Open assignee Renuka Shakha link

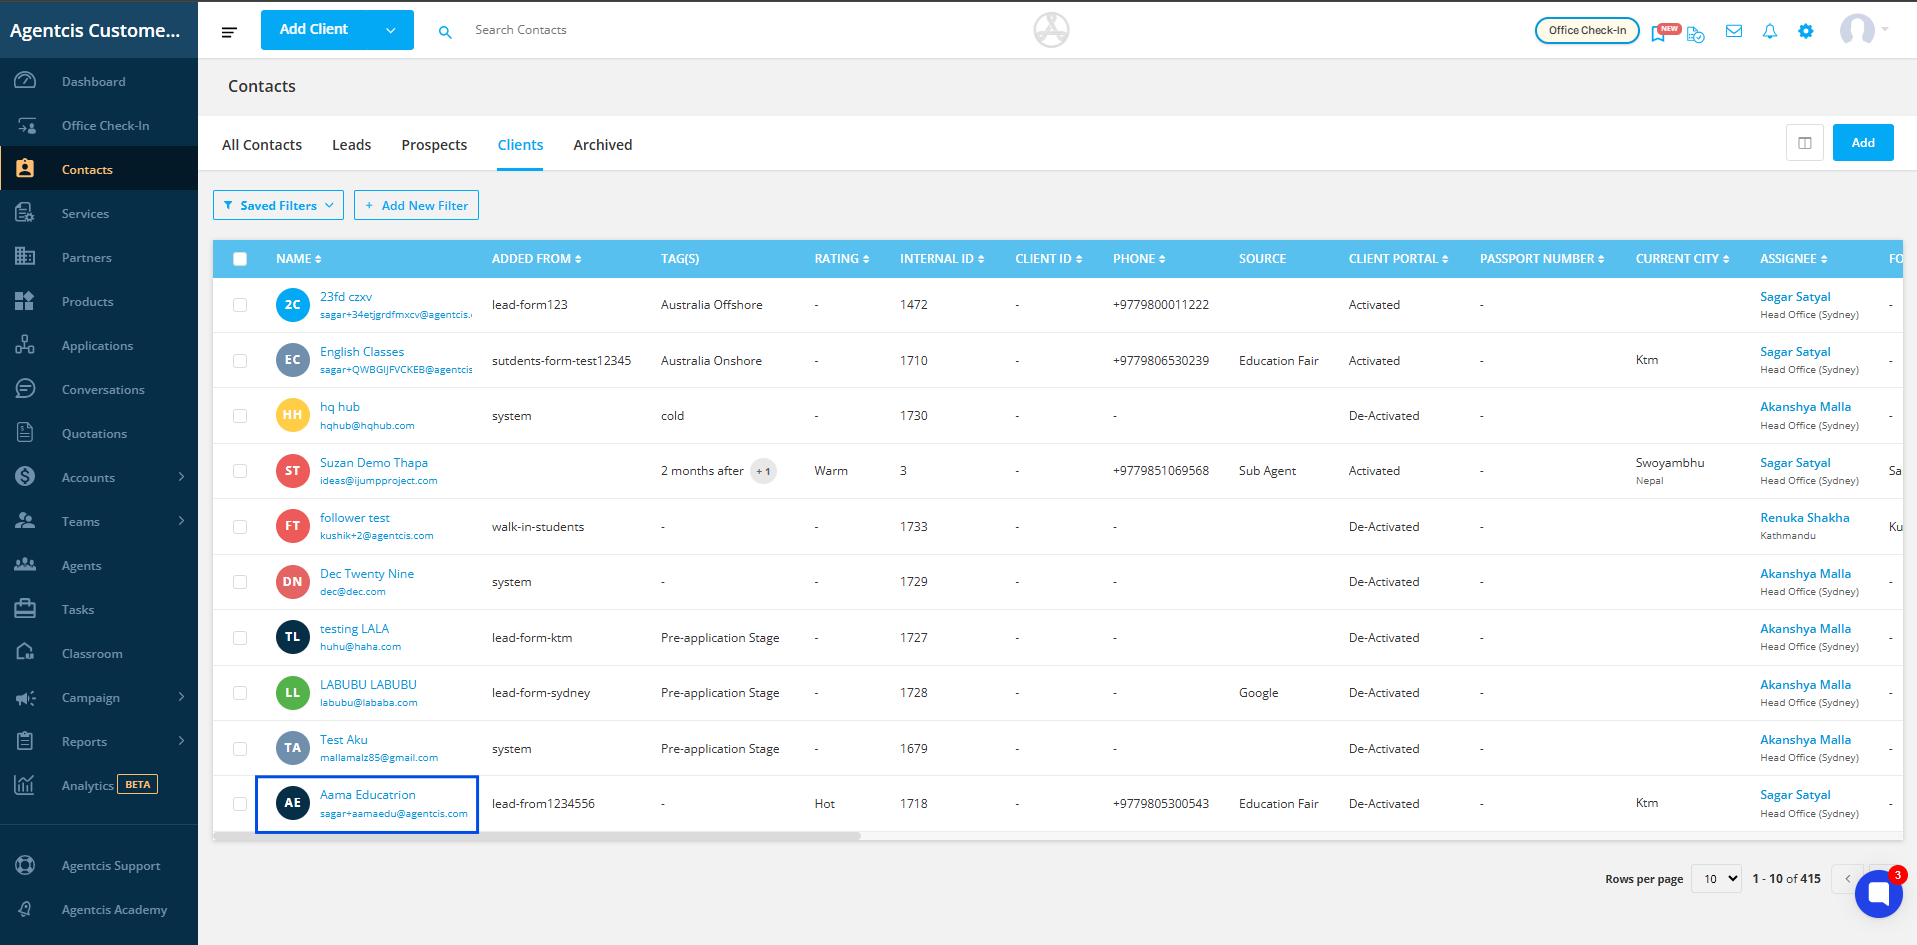click(x=1805, y=518)
